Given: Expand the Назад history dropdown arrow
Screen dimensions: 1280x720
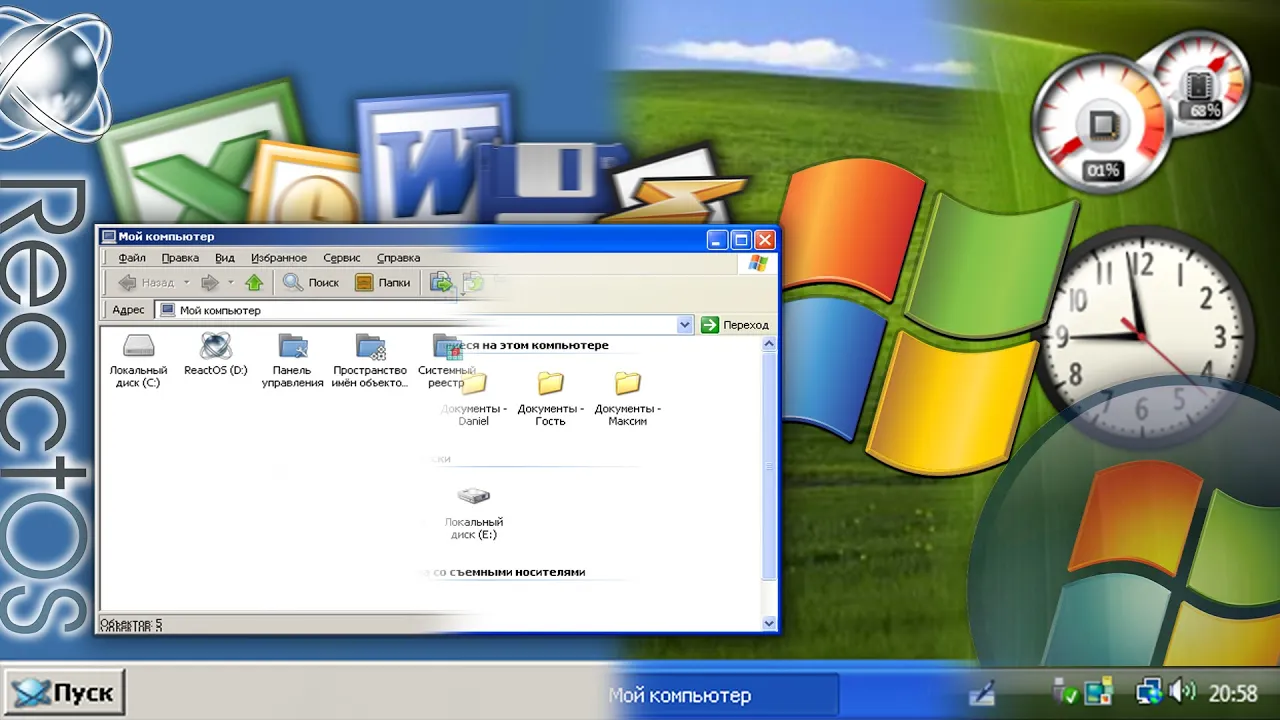Looking at the screenshot, I should 186,283.
